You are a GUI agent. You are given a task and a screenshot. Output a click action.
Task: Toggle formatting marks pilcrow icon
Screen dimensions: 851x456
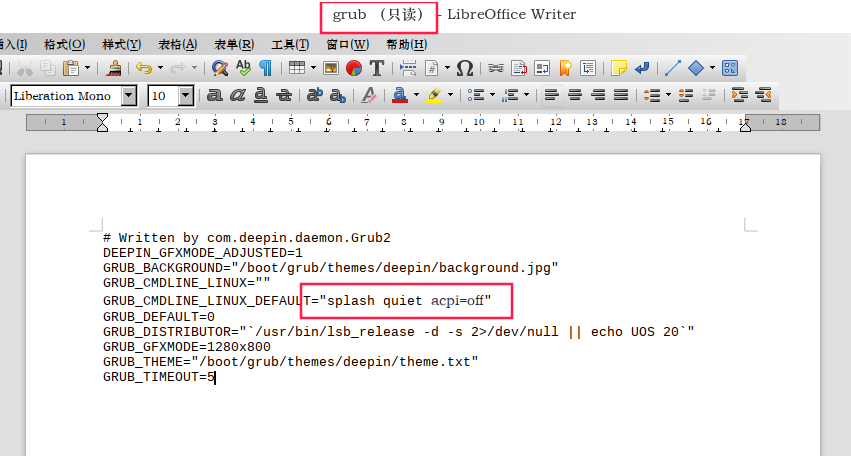click(x=265, y=68)
